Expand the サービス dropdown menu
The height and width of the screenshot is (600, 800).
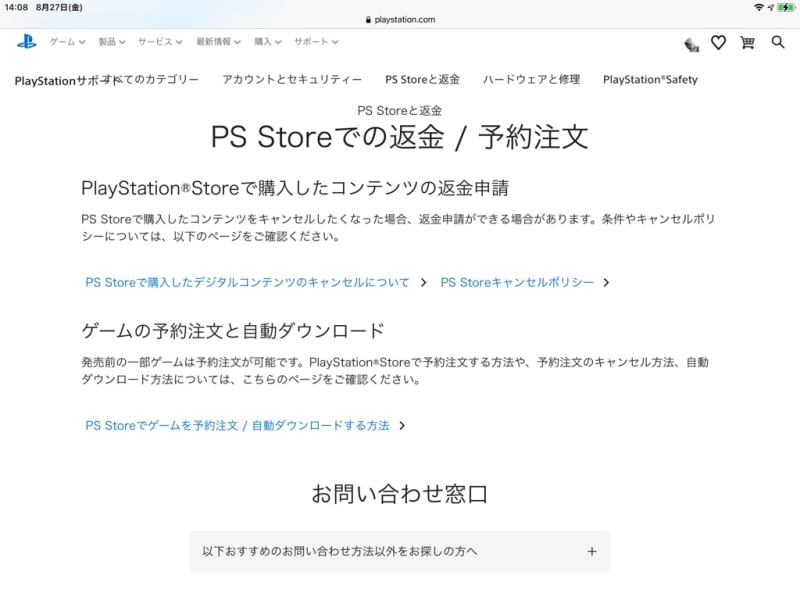(x=160, y=42)
